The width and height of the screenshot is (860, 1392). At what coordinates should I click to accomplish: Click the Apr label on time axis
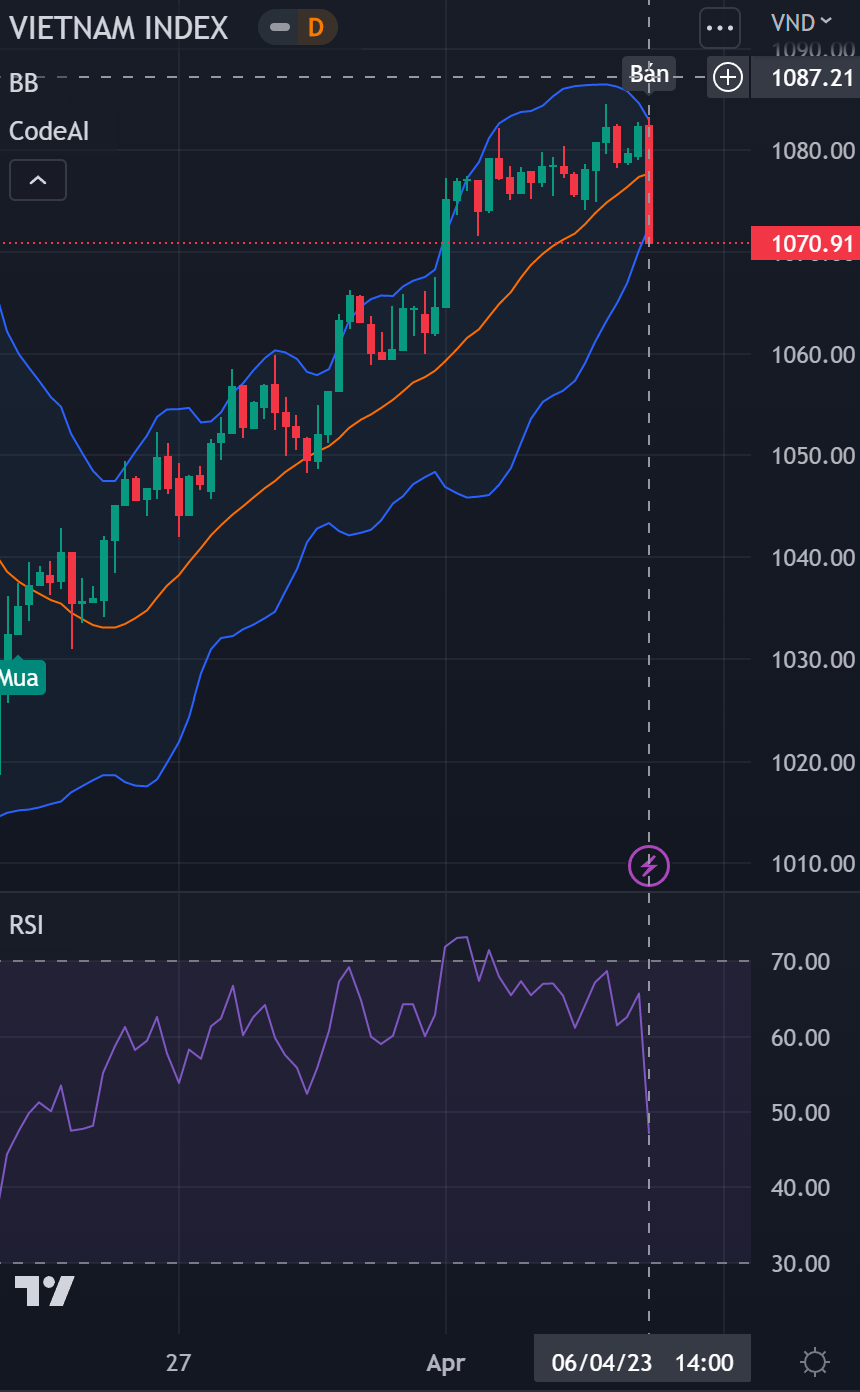pos(445,1362)
